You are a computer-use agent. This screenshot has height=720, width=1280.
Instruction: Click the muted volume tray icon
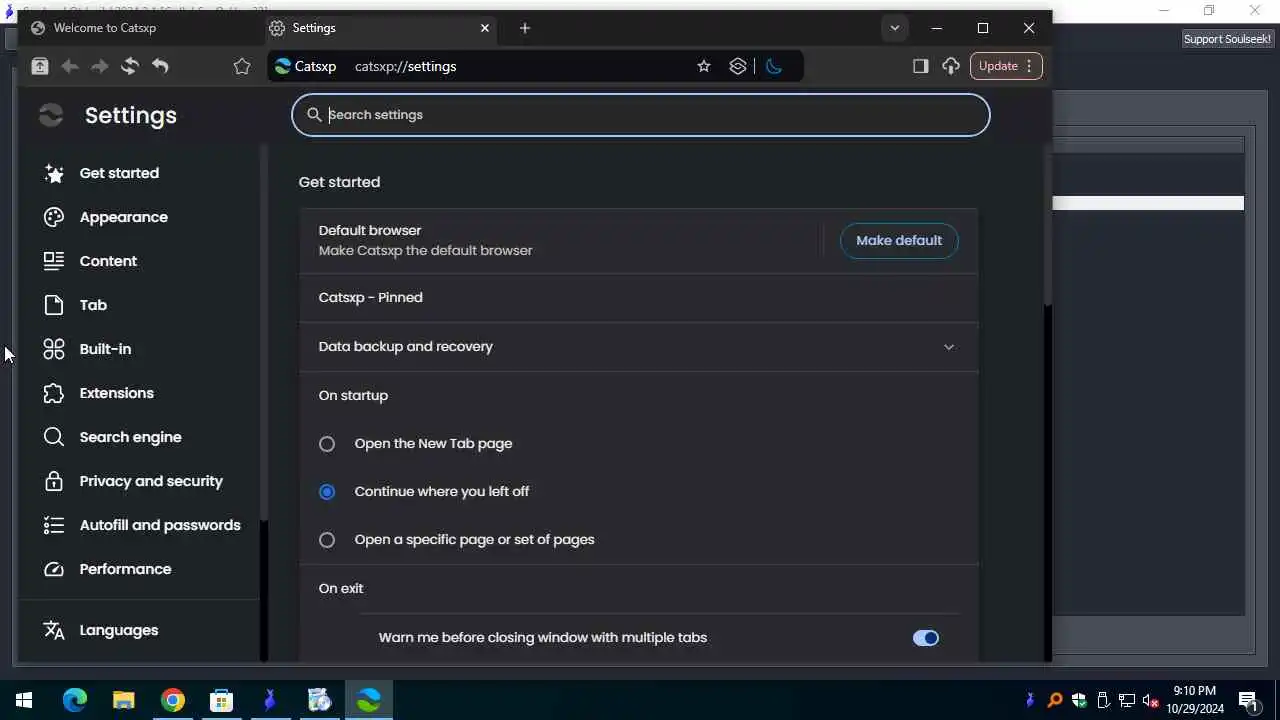1151,700
